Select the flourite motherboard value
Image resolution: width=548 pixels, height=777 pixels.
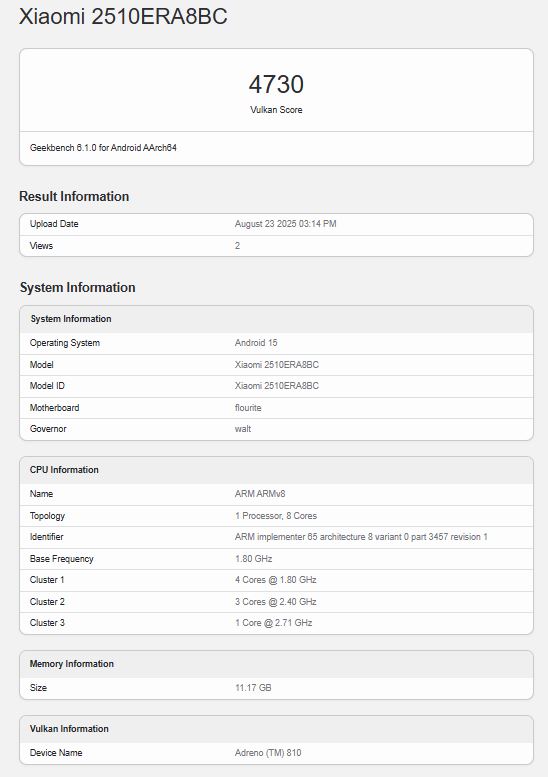(x=248, y=408)
